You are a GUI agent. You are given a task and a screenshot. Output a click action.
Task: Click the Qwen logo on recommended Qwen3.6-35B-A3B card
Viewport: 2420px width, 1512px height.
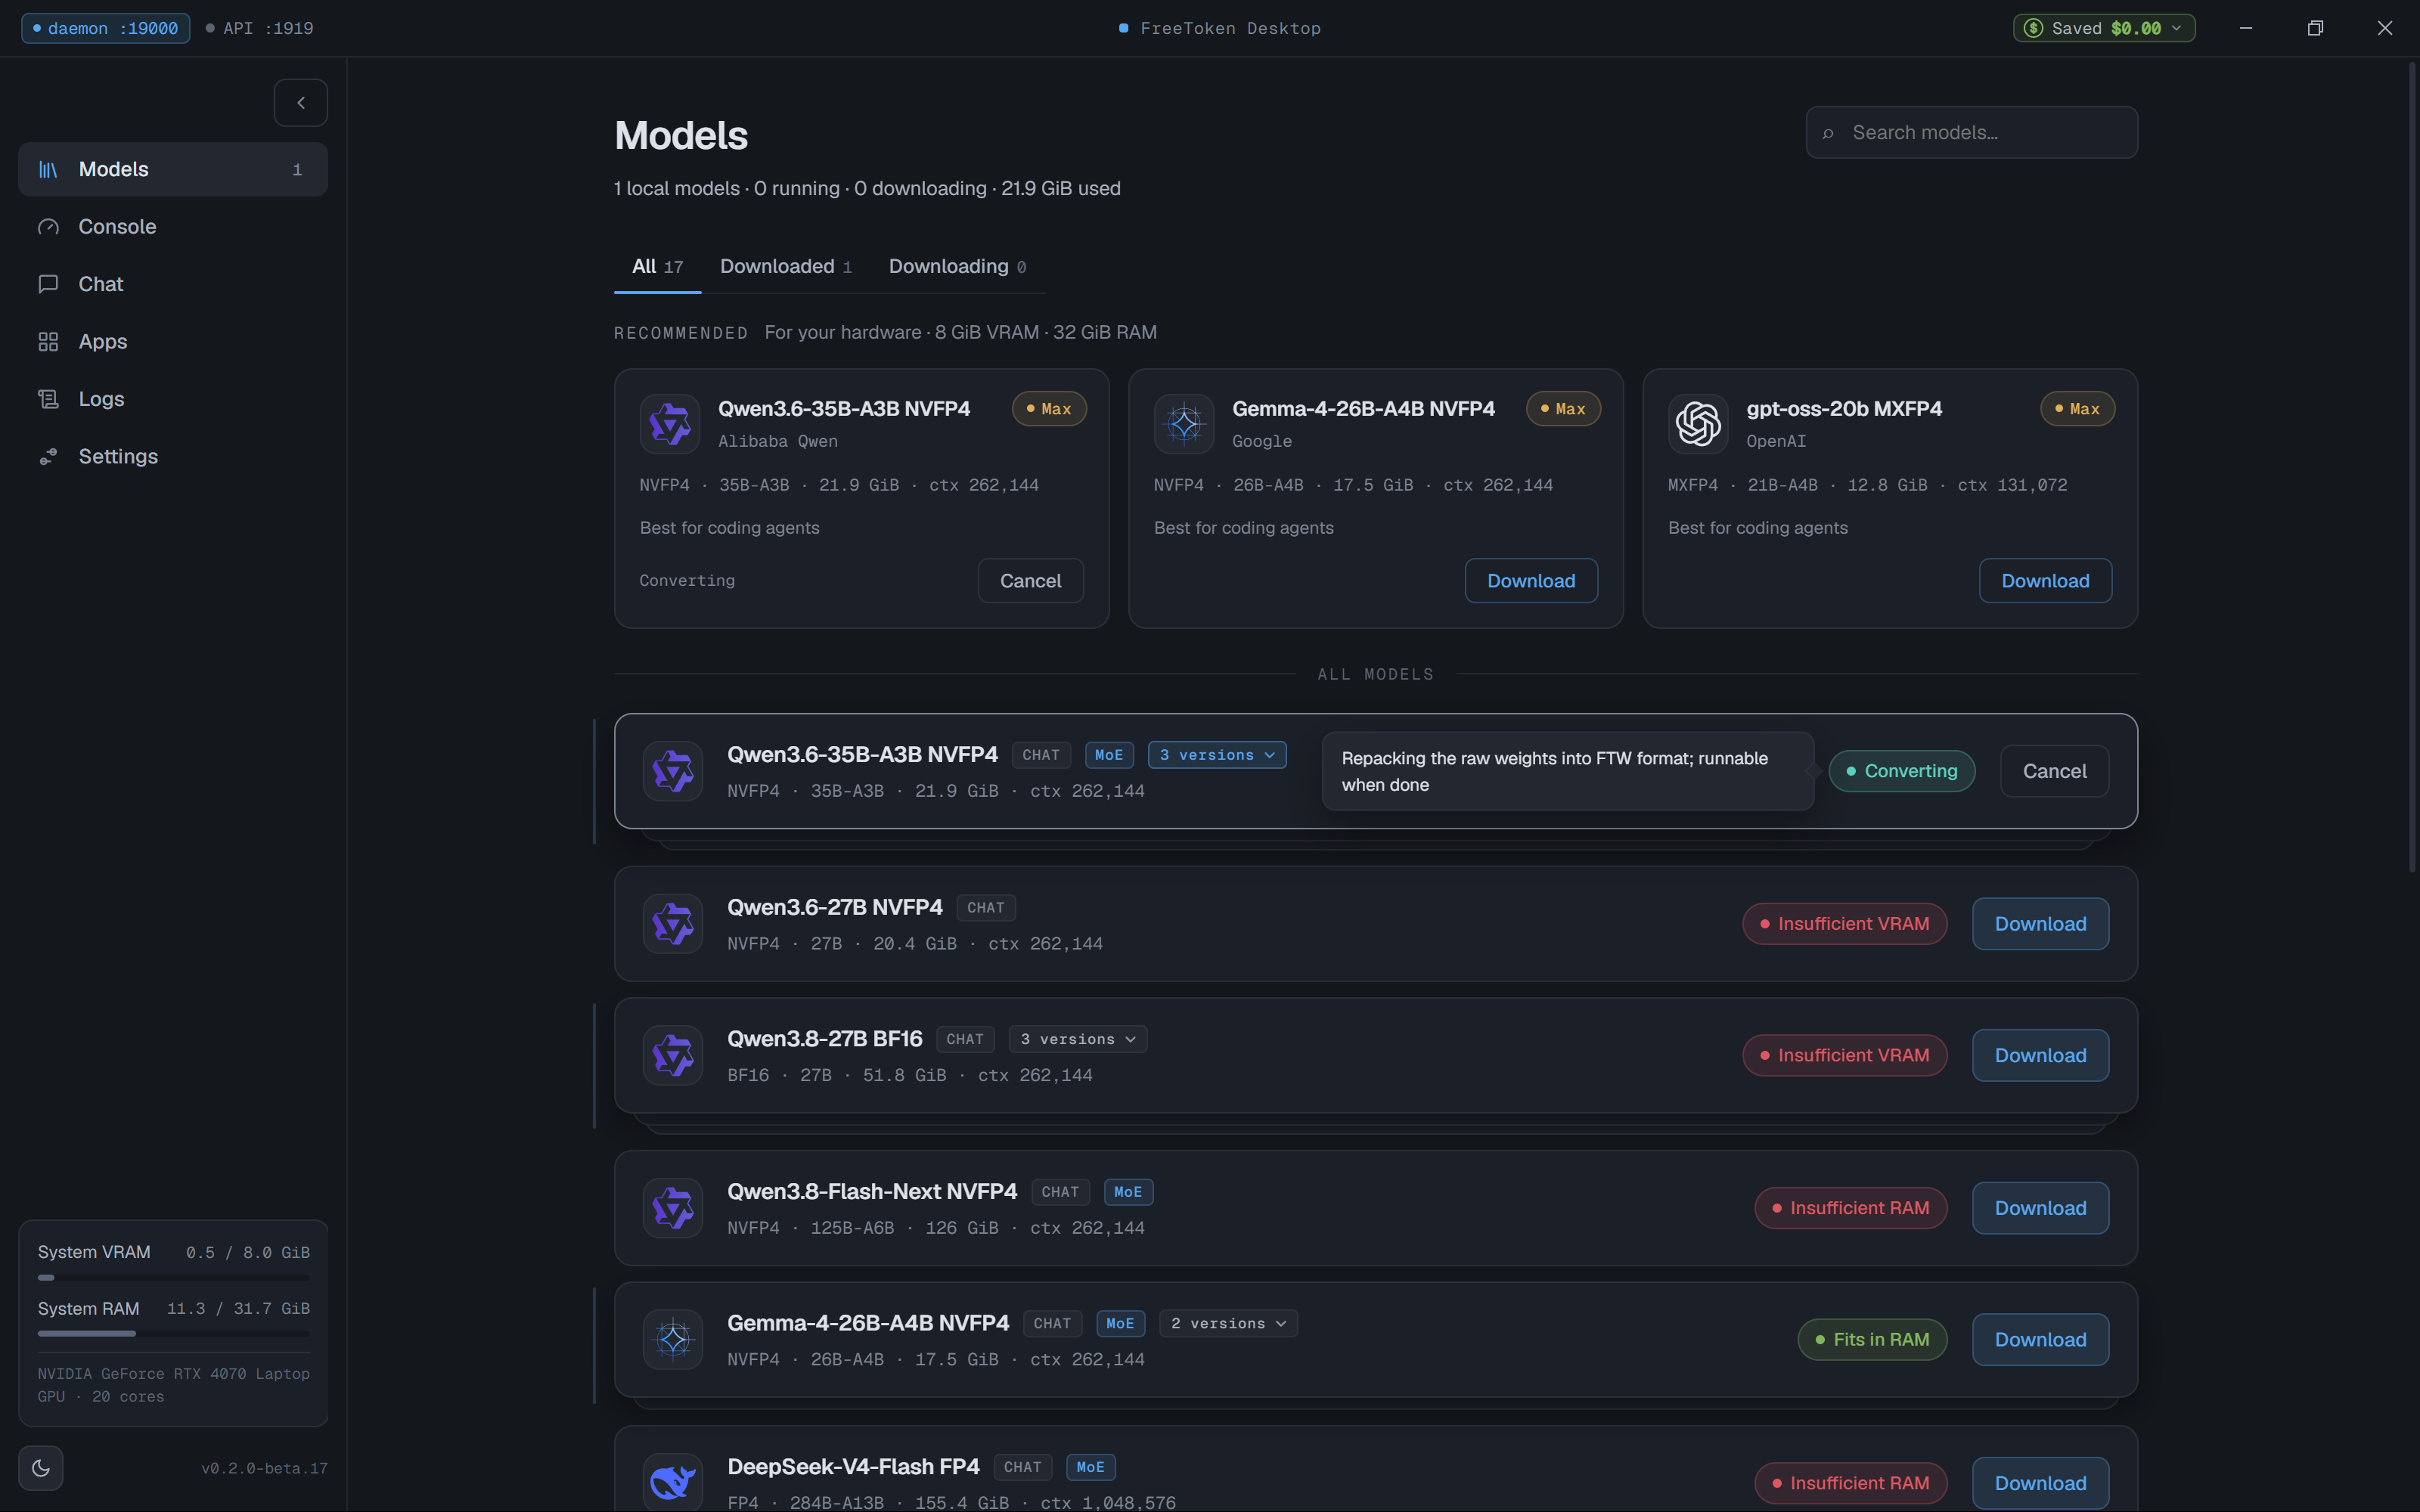tap(670, 424)
